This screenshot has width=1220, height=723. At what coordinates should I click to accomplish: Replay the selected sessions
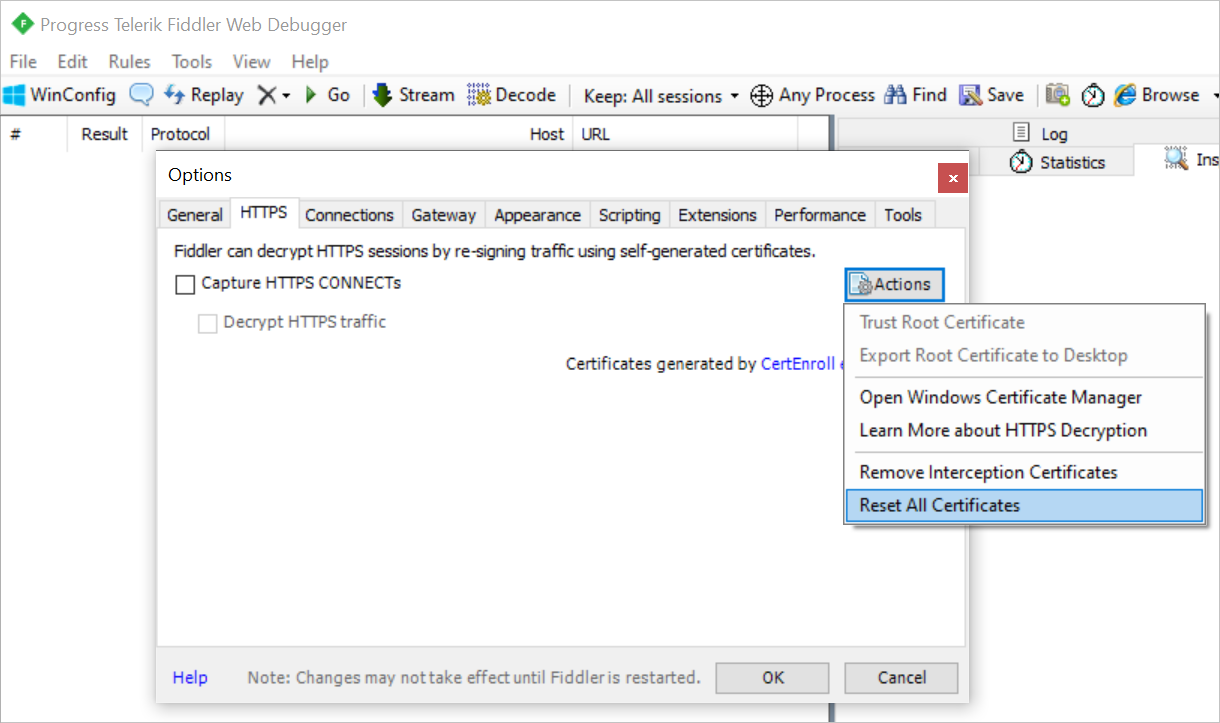(x=204, y=95)
